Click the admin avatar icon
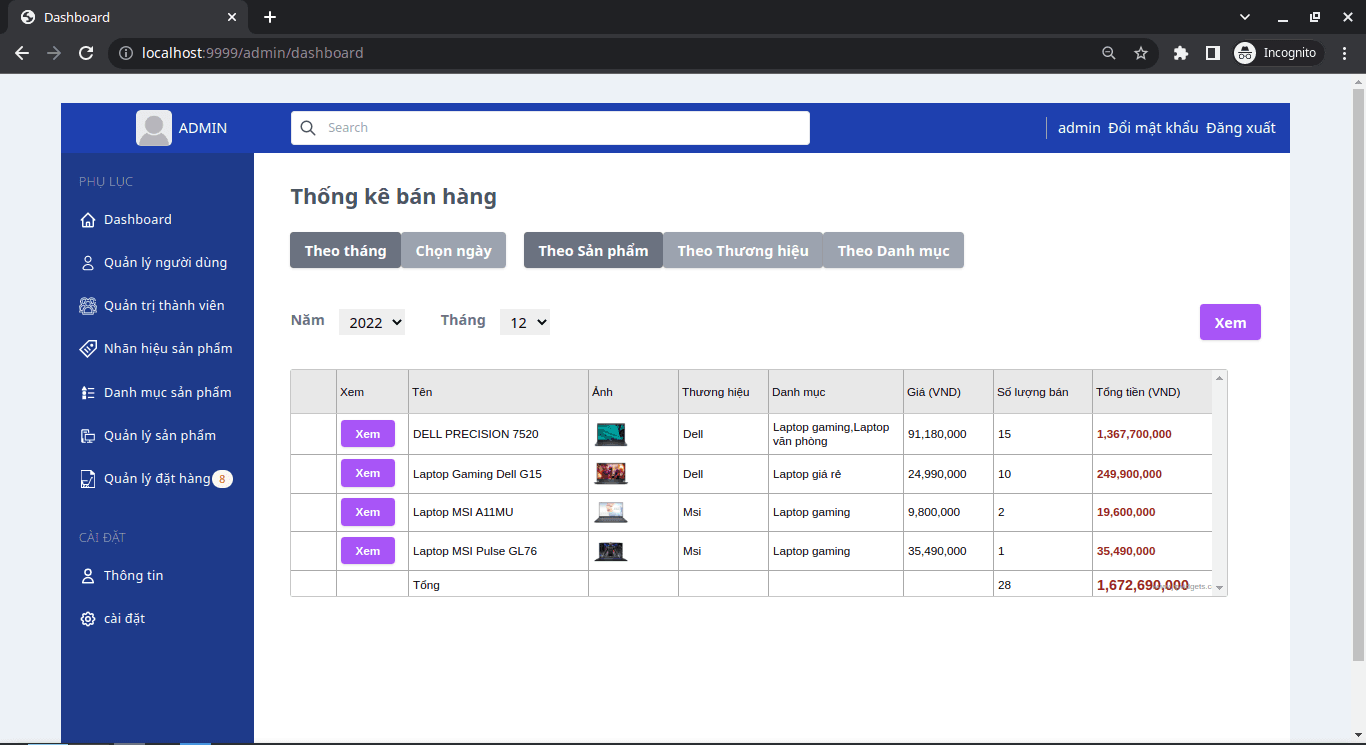 coord(154,128)
